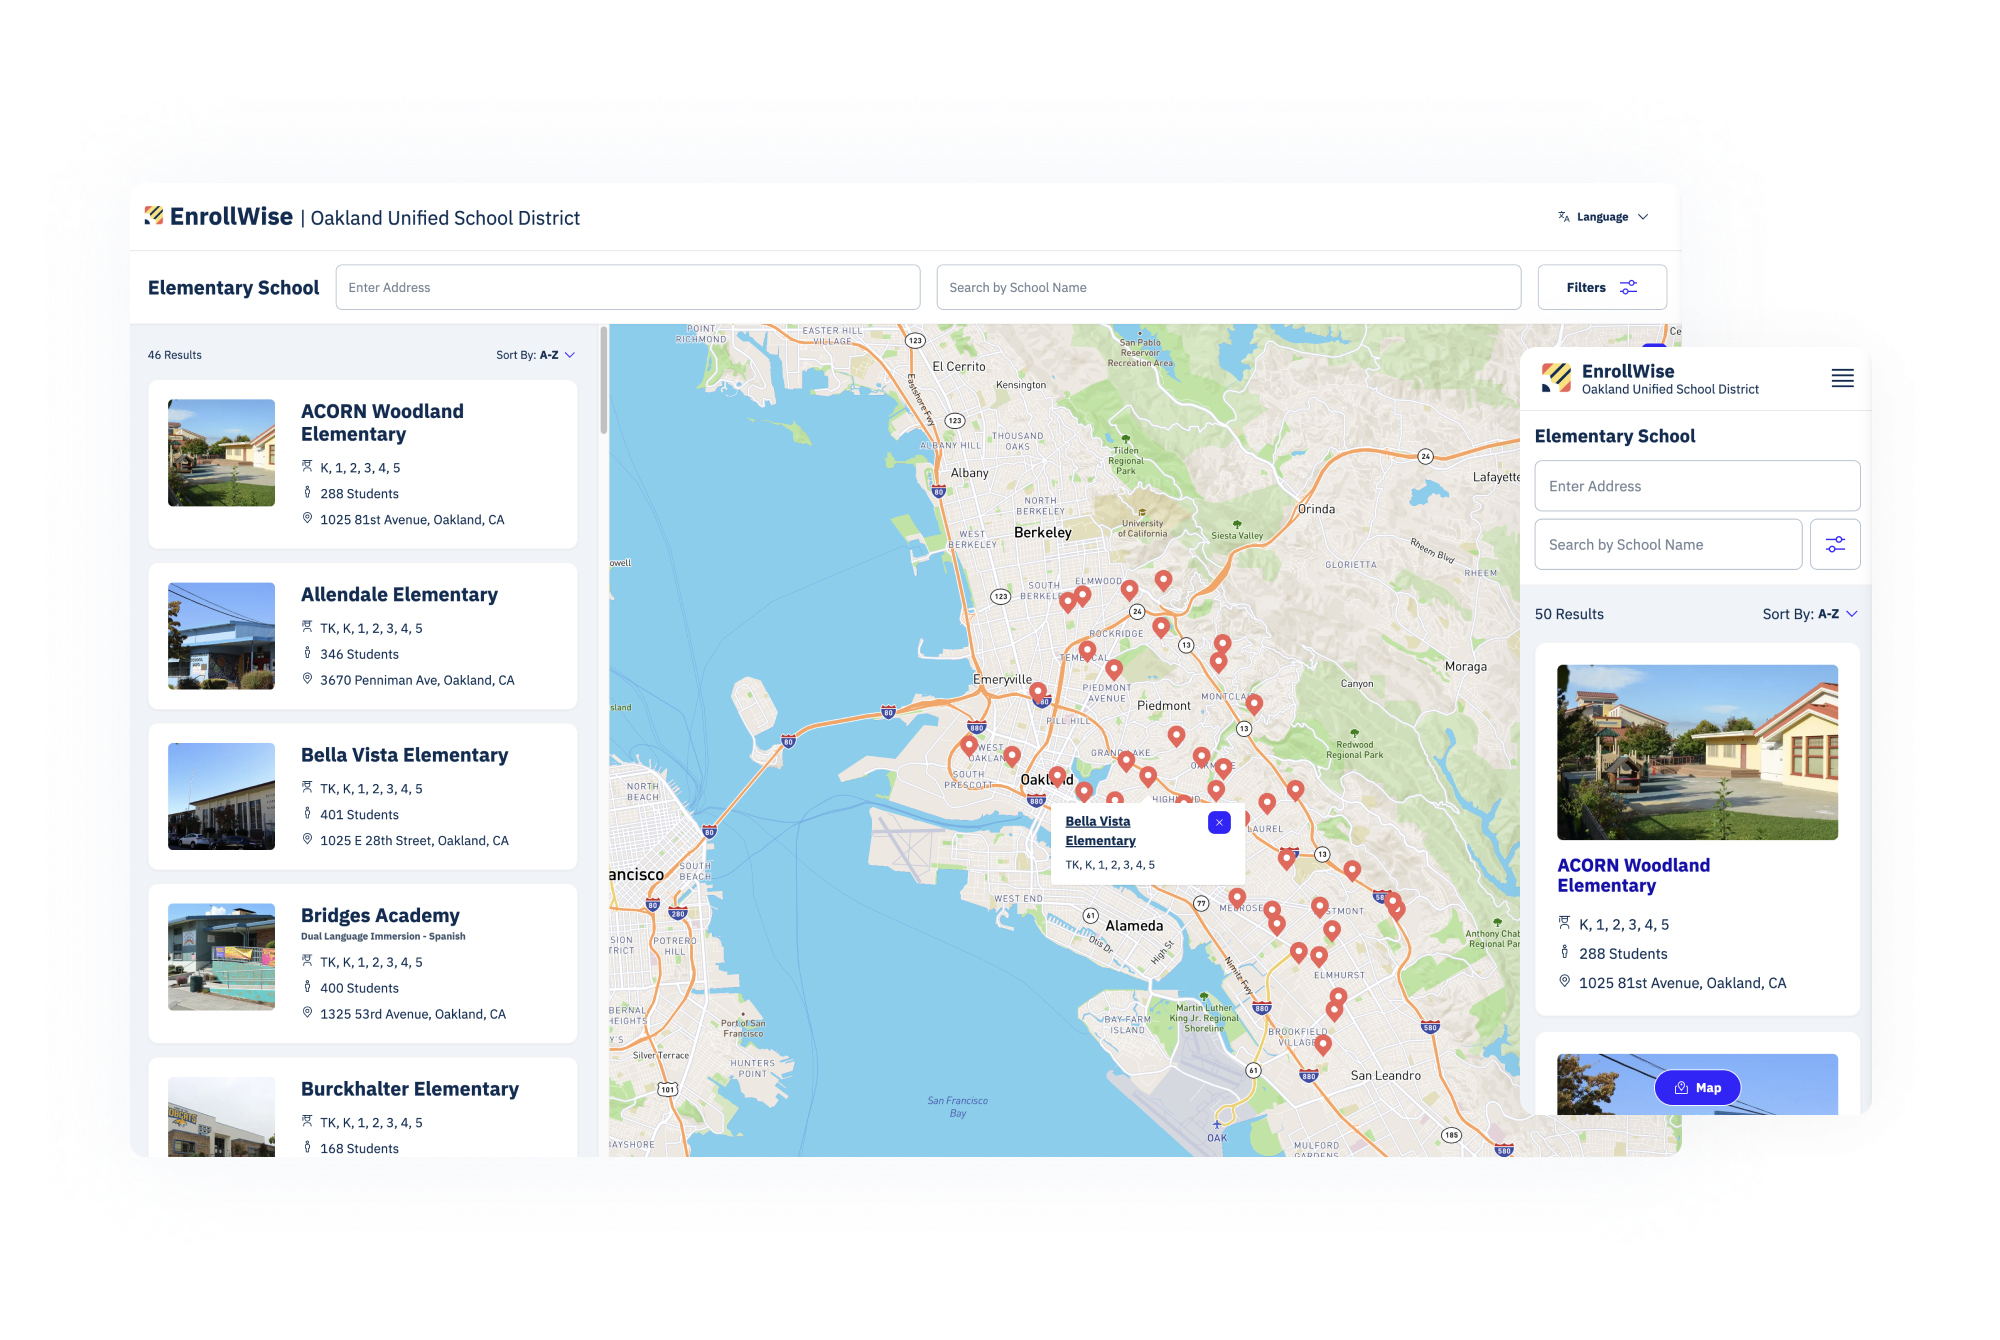Open the Filters button
2000x1340 pixels.
(x=1602, y=287)
